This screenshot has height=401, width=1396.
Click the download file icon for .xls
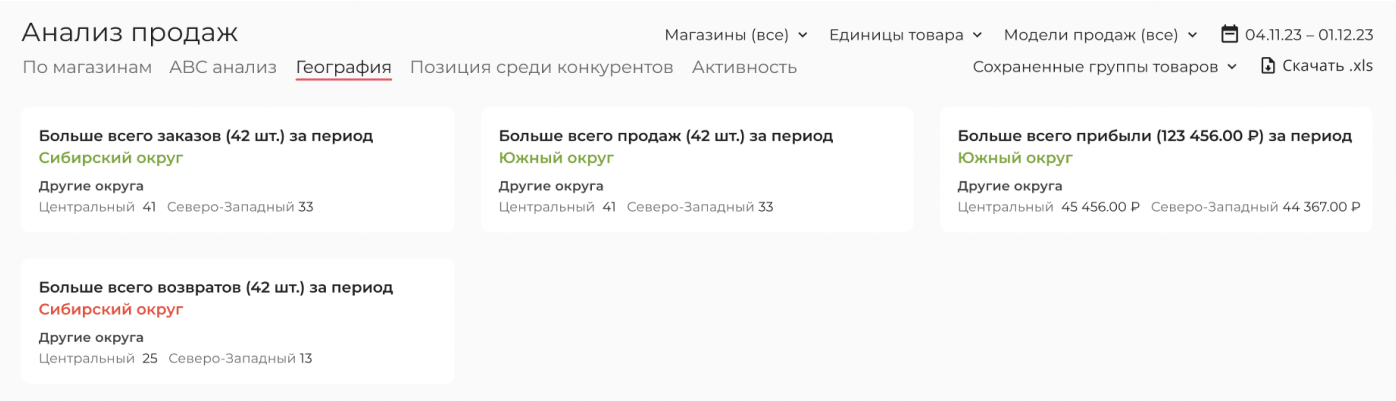point(1268,66)
